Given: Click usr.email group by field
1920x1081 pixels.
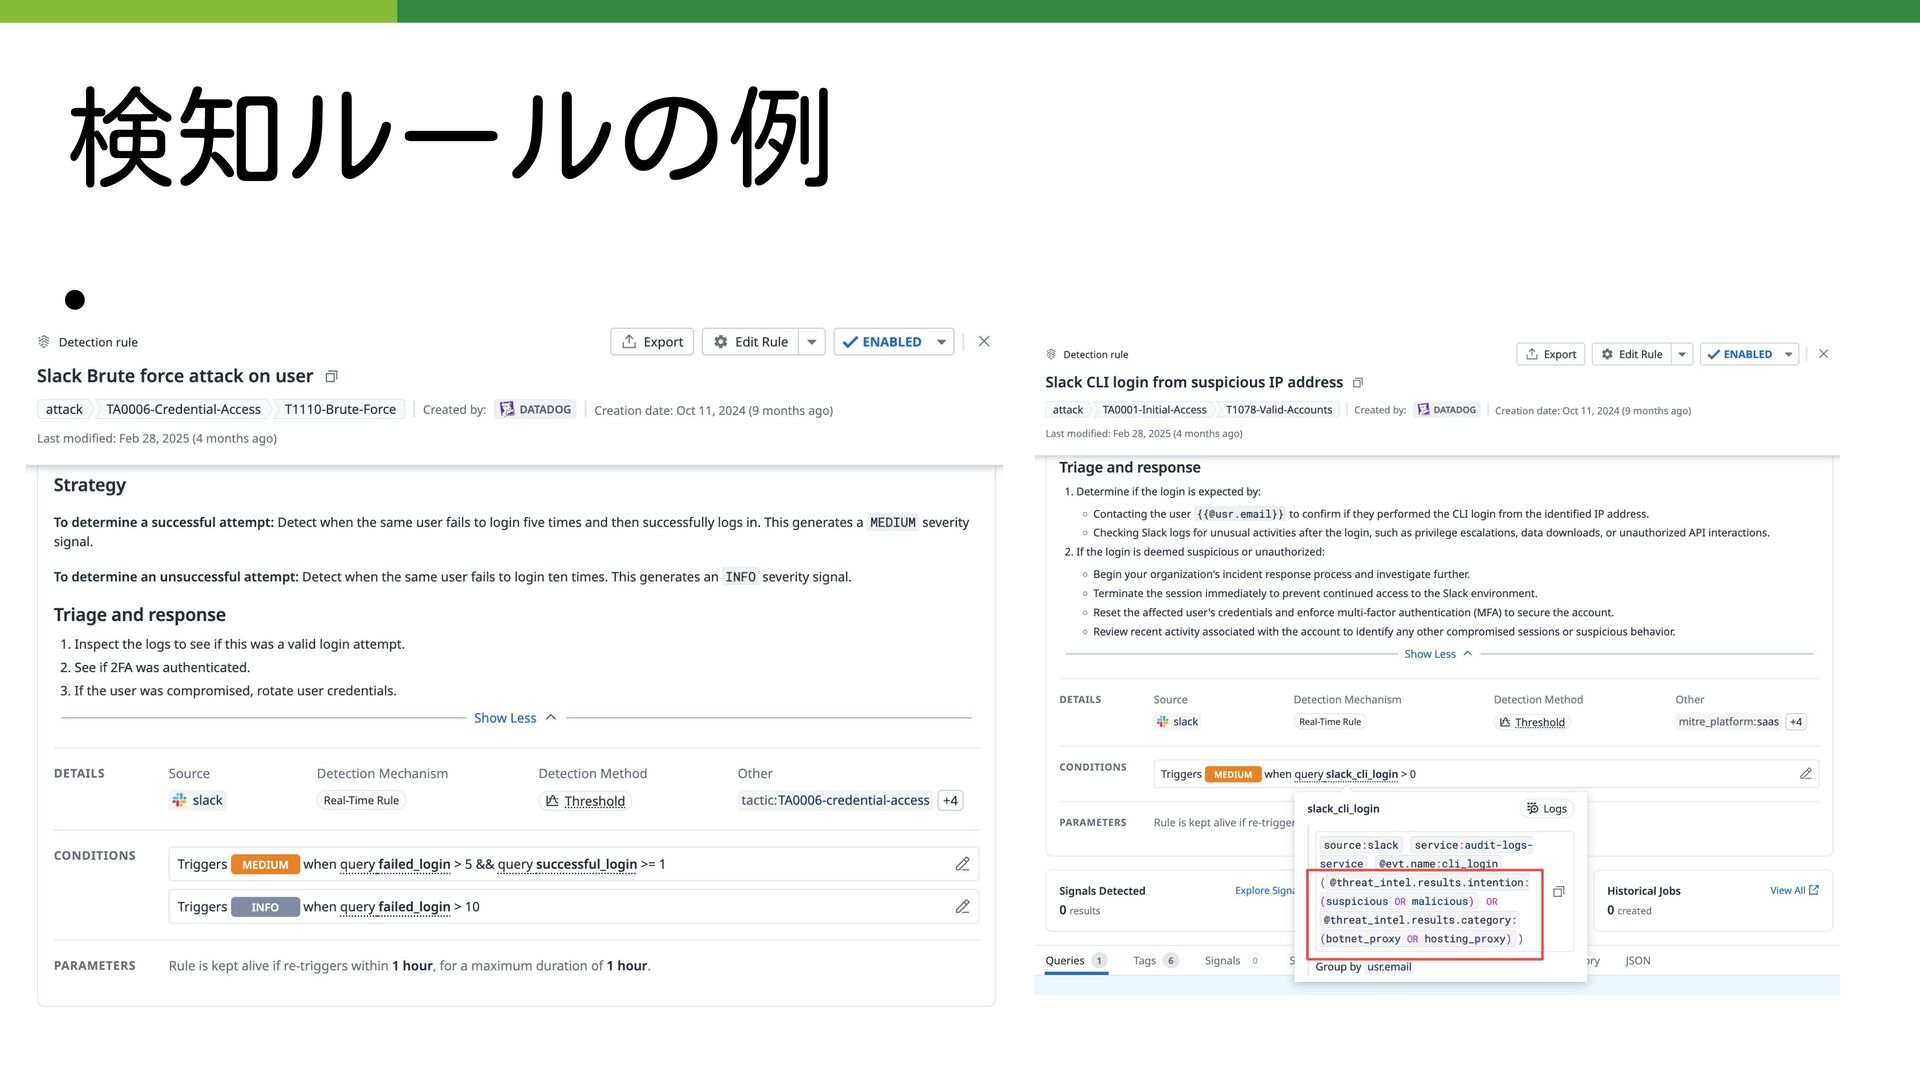Looking at the screenshot, I should (1389, 967).
